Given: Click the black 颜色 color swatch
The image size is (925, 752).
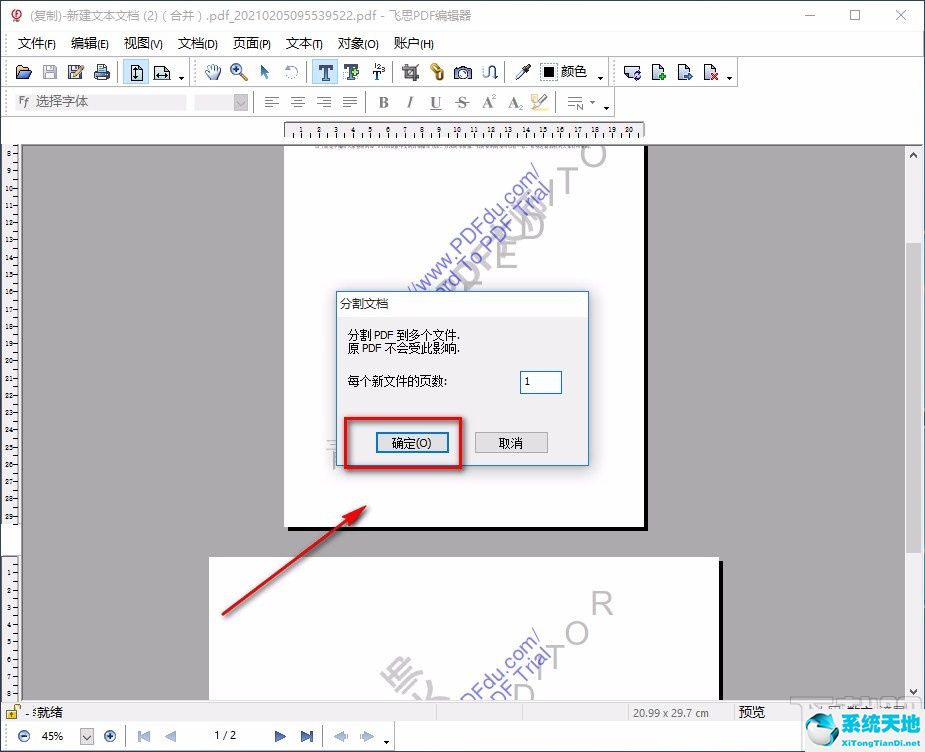Looking at the screenshot, I should (x=549, y=72).
